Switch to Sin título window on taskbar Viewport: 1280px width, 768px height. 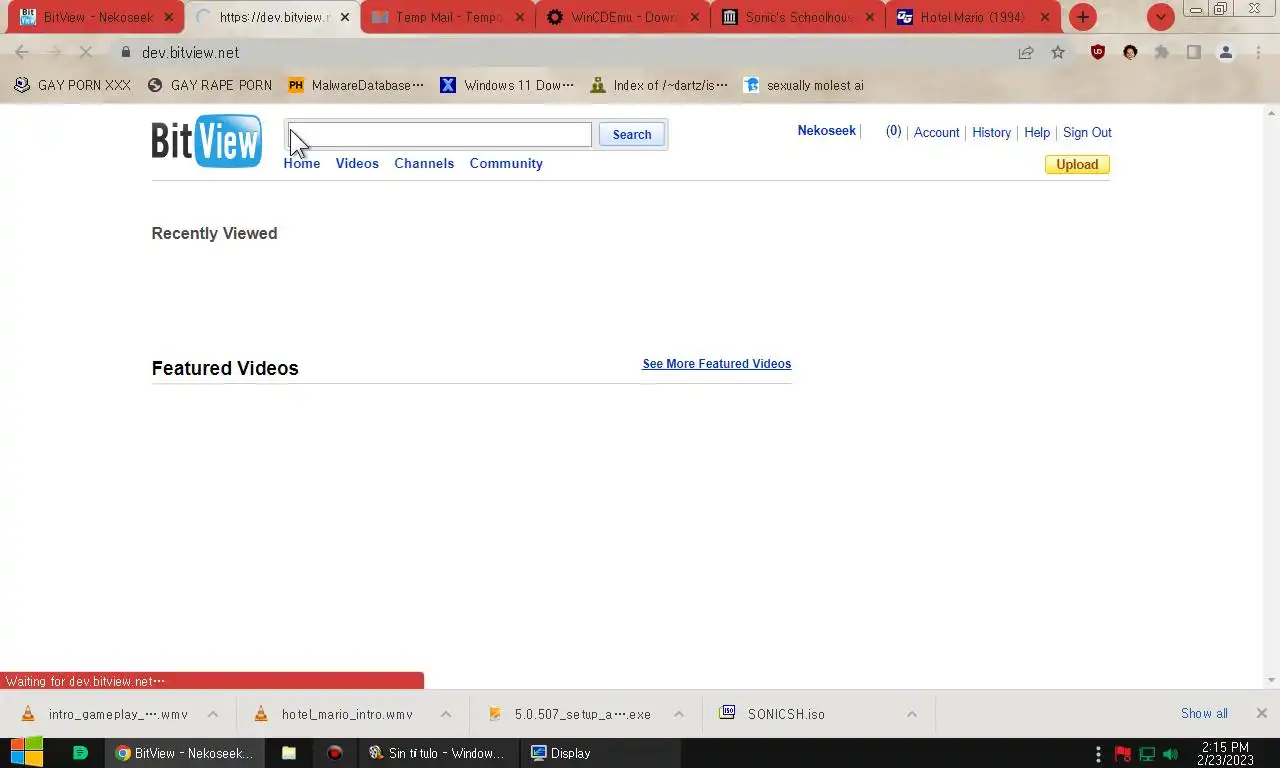coord(437,753)
